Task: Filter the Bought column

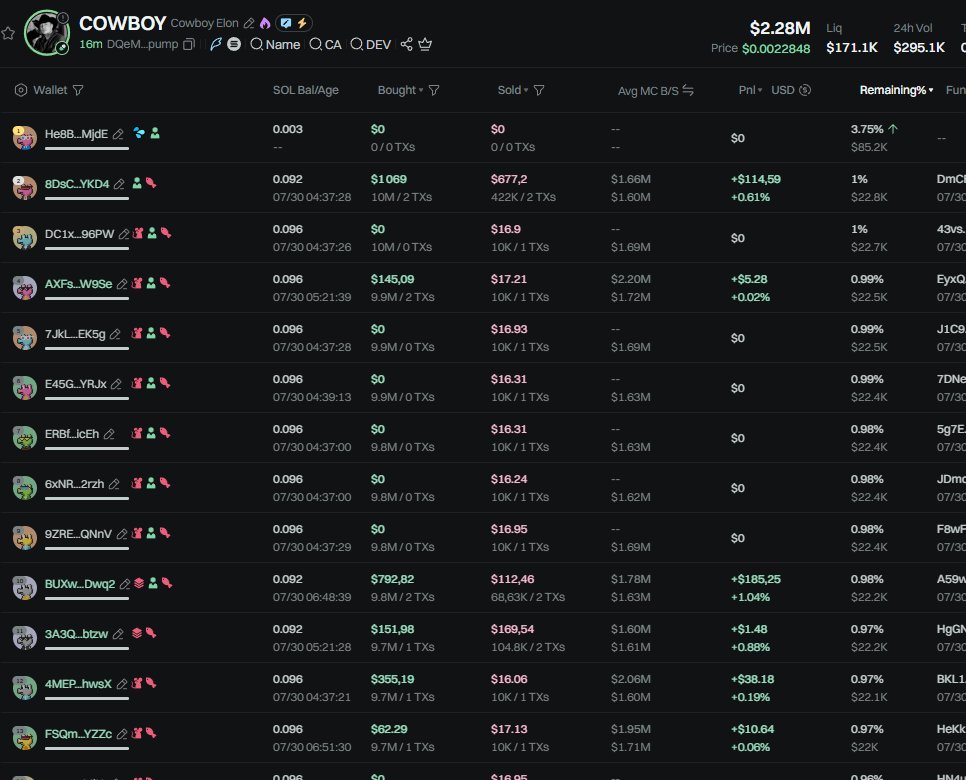Action: coord(434,90)
